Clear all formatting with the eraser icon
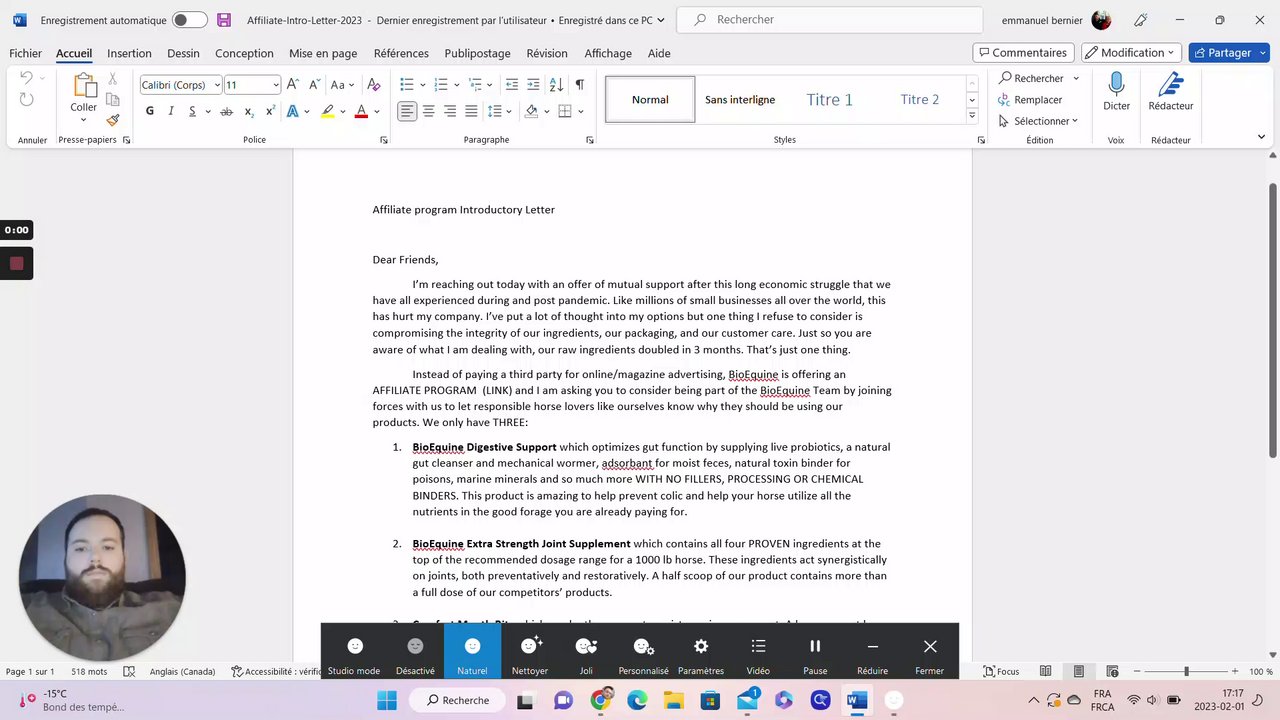 374,85
